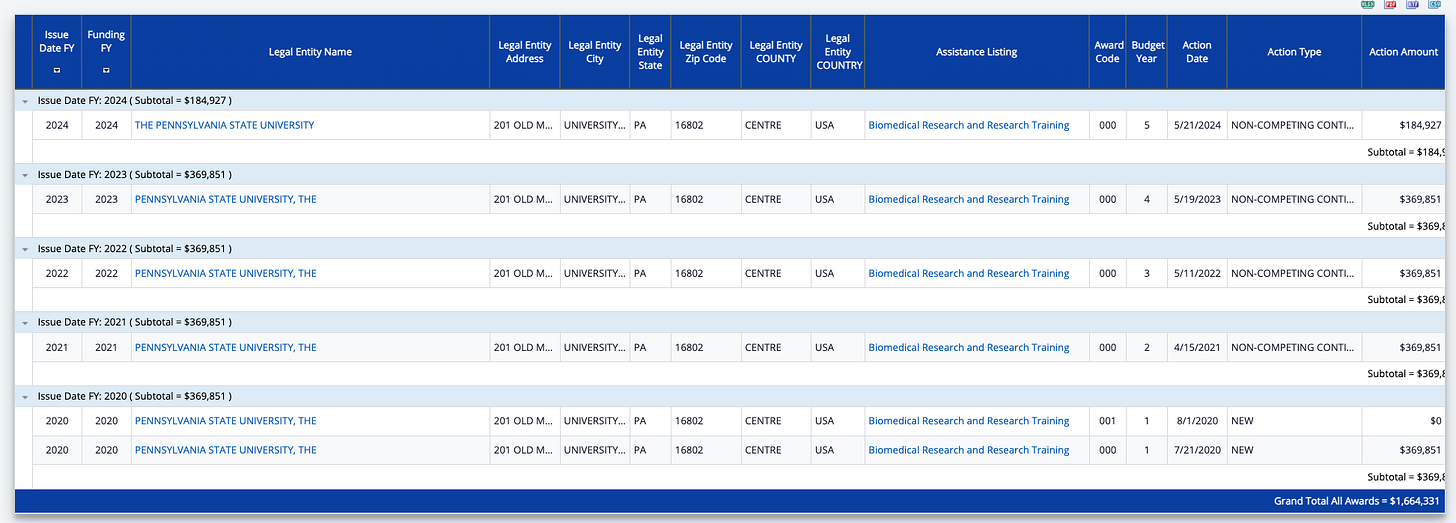Open Biomedical Research link in the 2024 row
The height and width of the screenshot is (523, 1456).
click(x=969, y=125)
